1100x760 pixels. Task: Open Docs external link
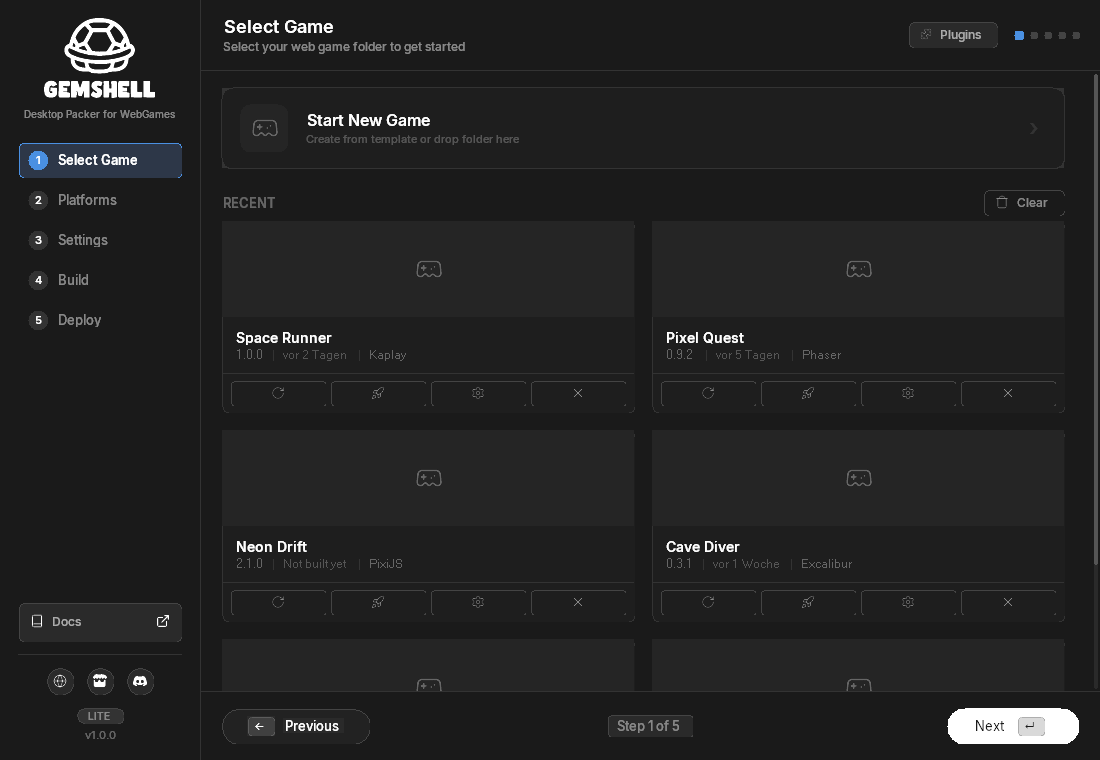[100, 622]
